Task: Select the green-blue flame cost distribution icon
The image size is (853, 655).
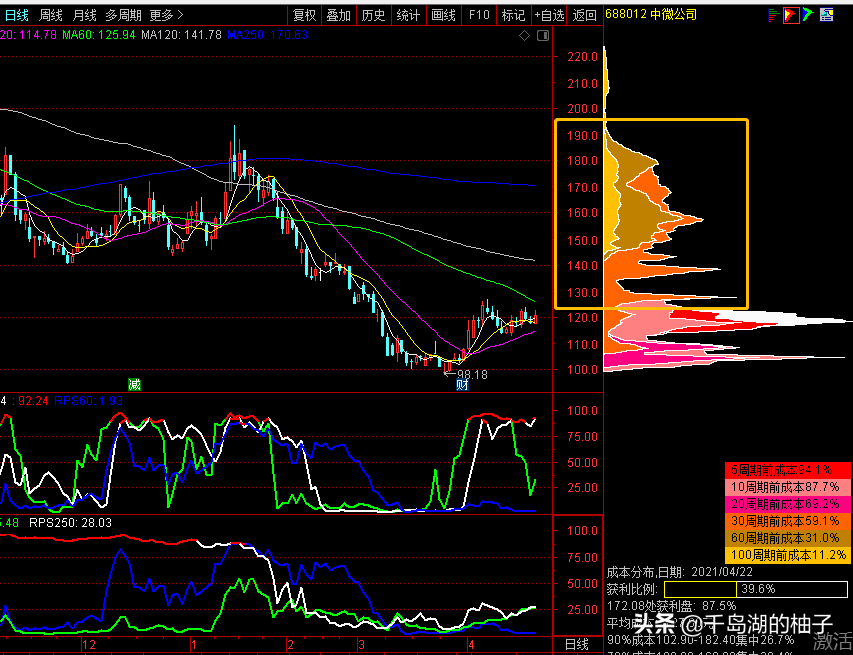Action: click(808, 15)
